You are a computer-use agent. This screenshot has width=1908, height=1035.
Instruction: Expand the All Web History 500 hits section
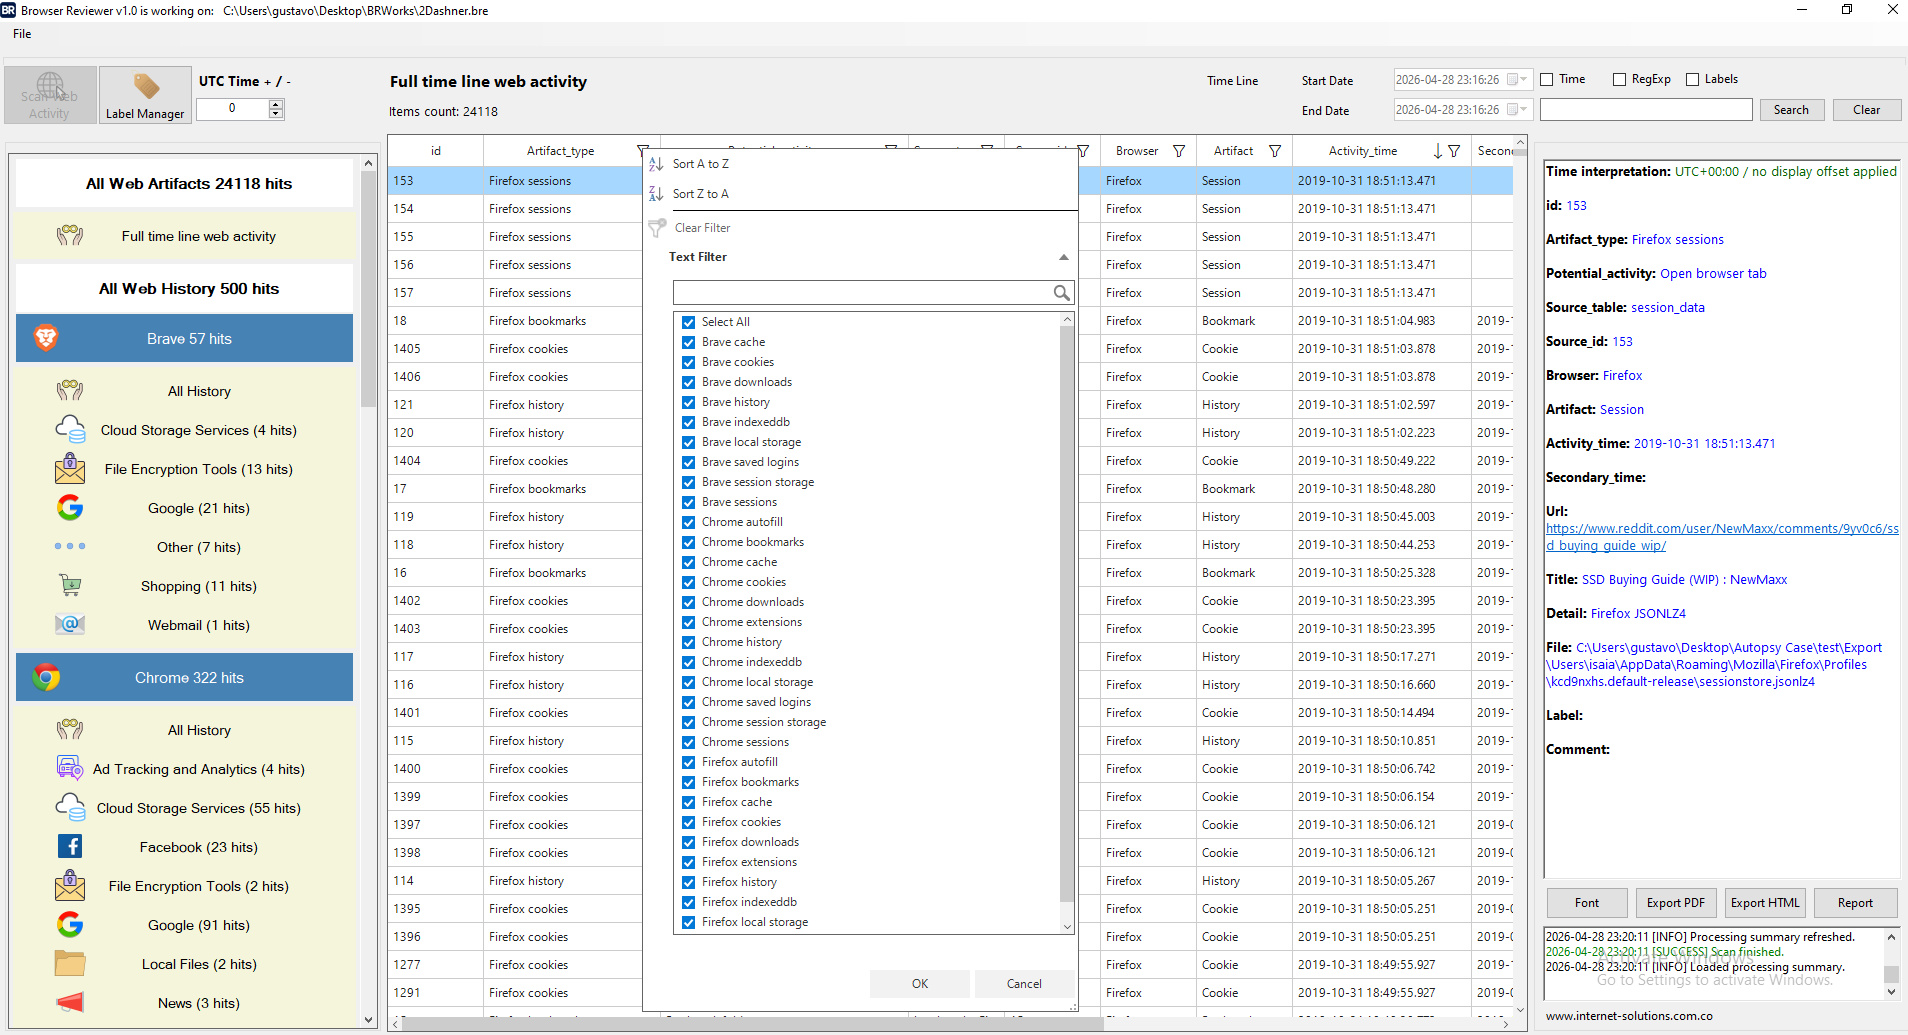click(184, 288)
